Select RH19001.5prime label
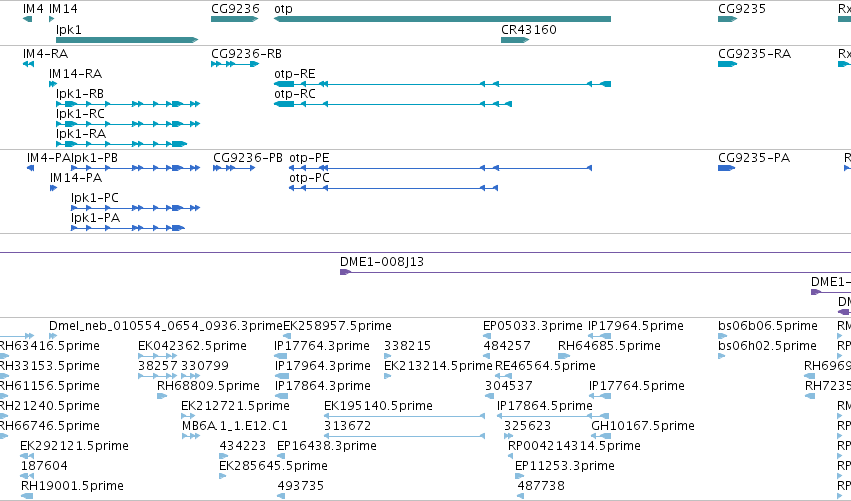The width and height of the screenshot is (851, 501). (x=72, y=486)
